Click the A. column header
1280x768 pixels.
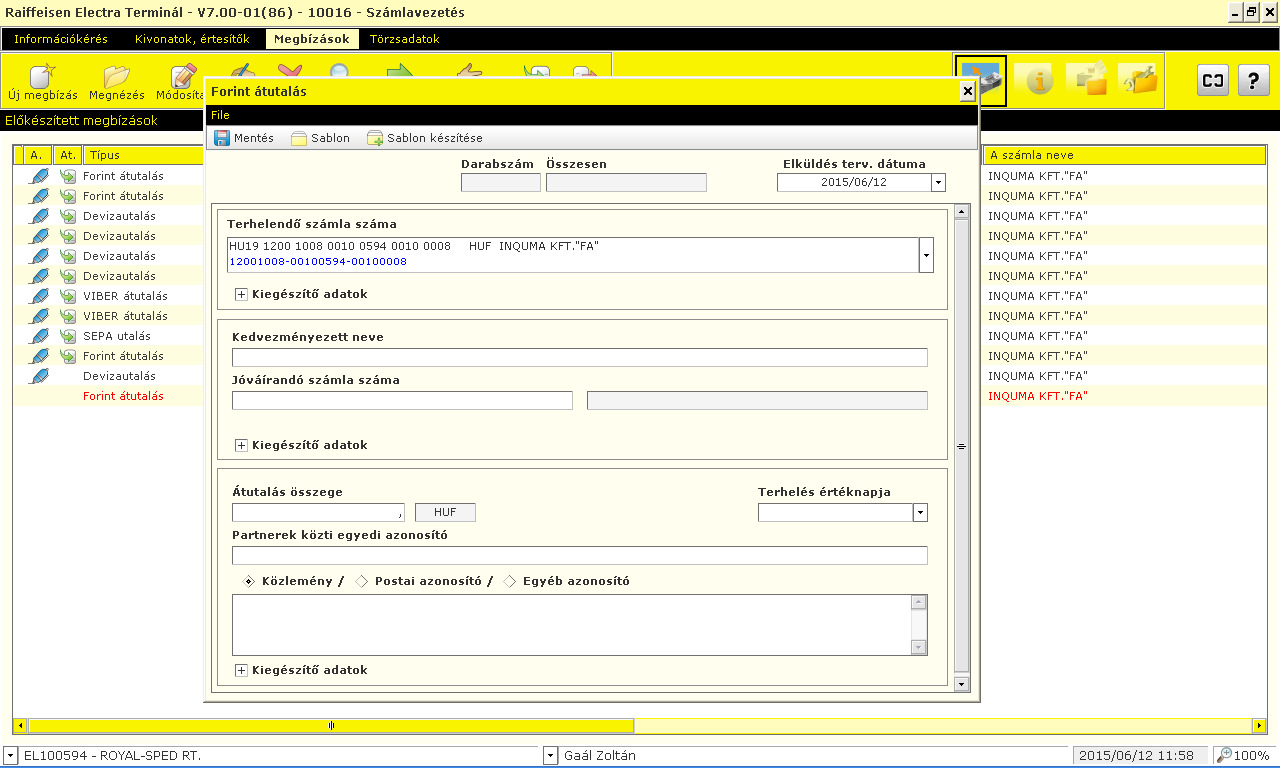pyautogui.click(x=37, y=155)
